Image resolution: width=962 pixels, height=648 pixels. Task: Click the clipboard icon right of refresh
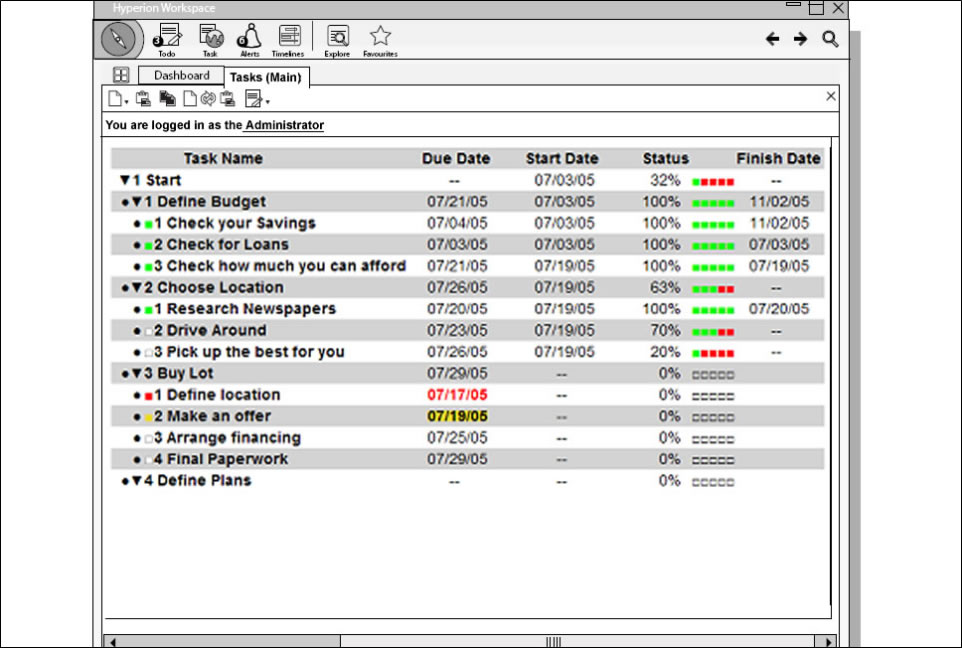pos(228,98)
